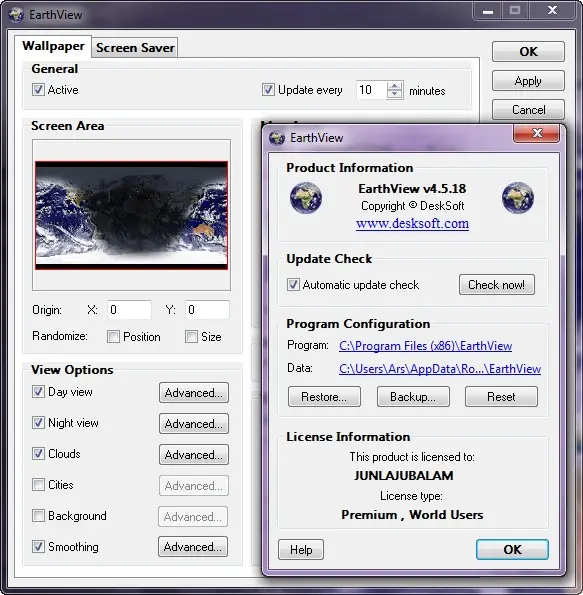The image size is (583, 595).
Task: Click the Earth map preview in Screen Area
Action: (131, 216)
